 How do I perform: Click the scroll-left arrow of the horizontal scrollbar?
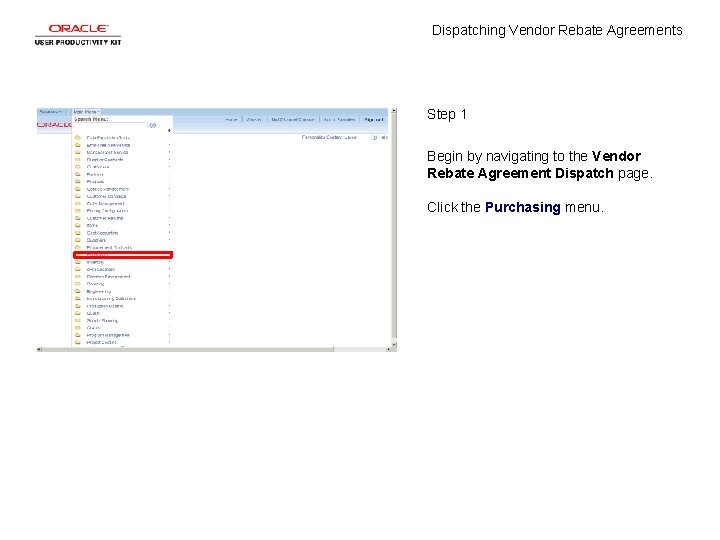(x=39, y=349)
